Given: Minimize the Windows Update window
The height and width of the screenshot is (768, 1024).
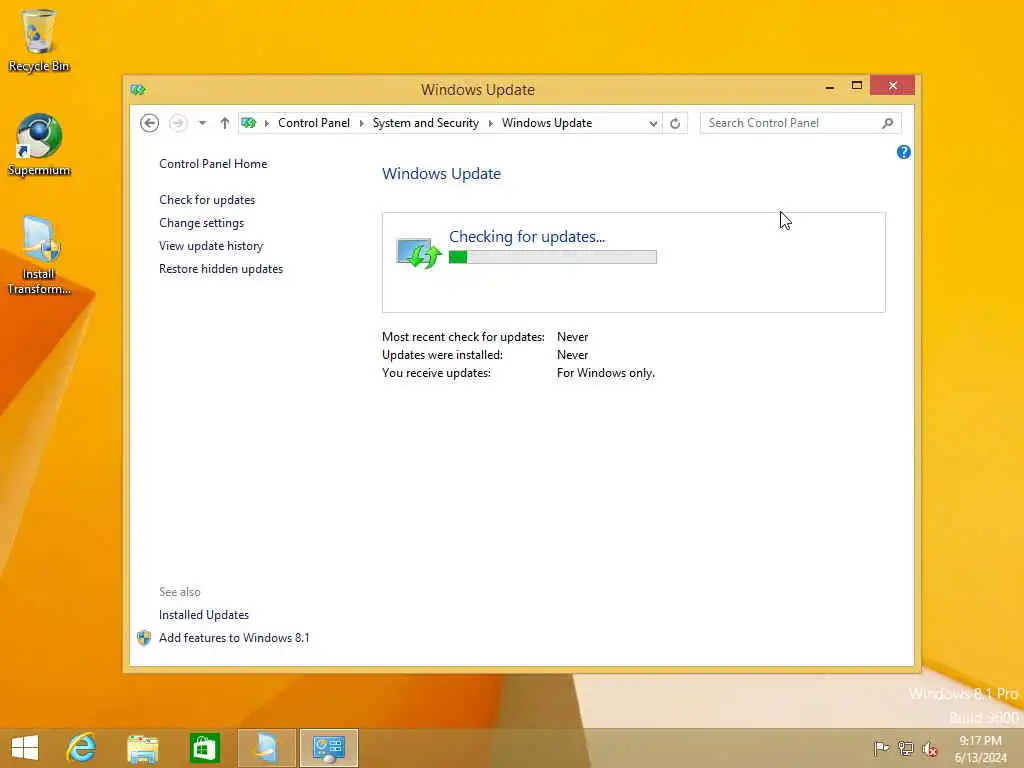Looking at the screenshot, I should [830, 86].
